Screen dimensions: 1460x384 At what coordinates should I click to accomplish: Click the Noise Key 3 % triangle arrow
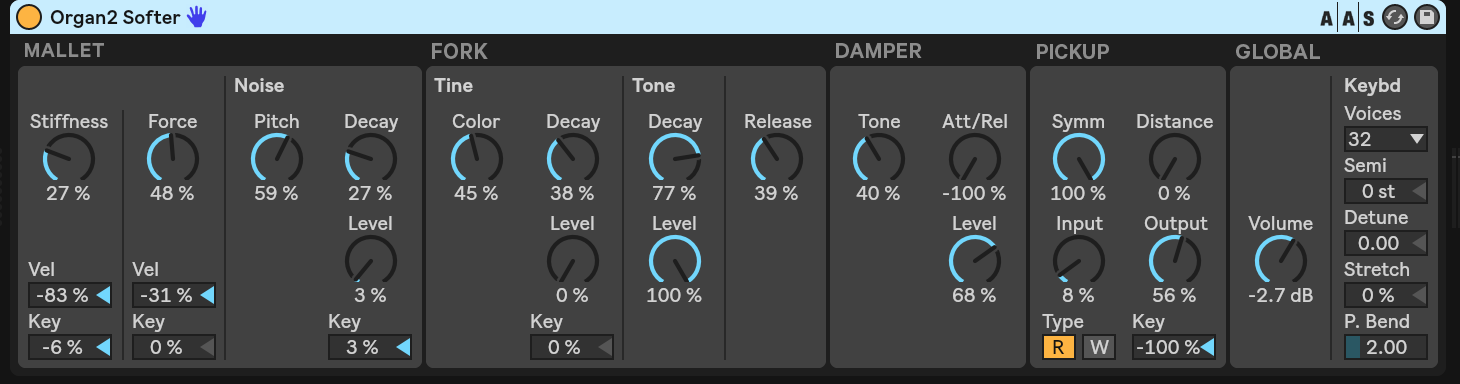tap(402, 347)
